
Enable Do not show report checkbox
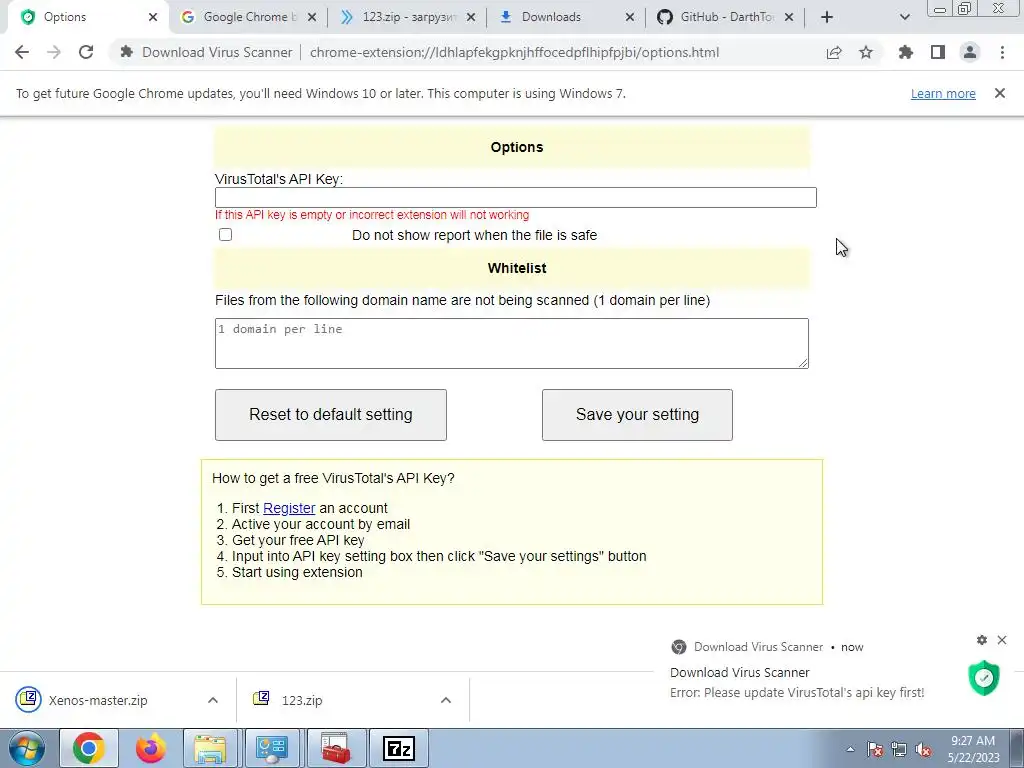click(x=225, y=234)
